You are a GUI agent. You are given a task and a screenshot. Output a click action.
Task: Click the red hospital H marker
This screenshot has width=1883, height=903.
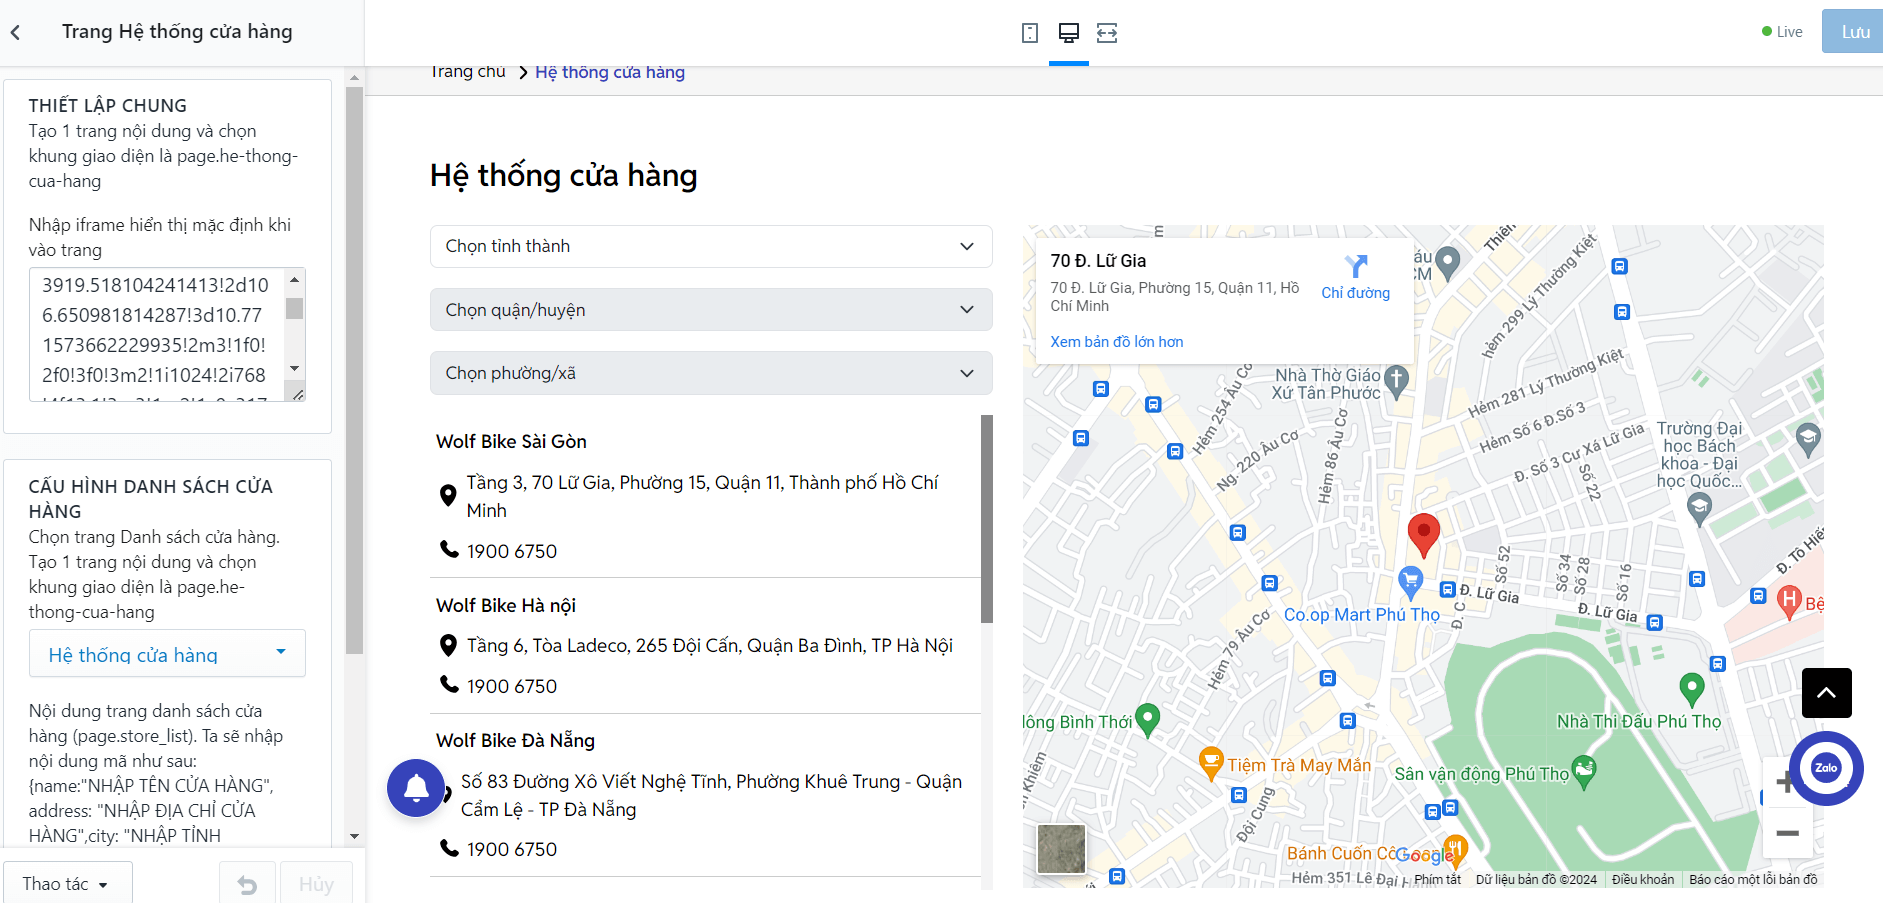1789,602
